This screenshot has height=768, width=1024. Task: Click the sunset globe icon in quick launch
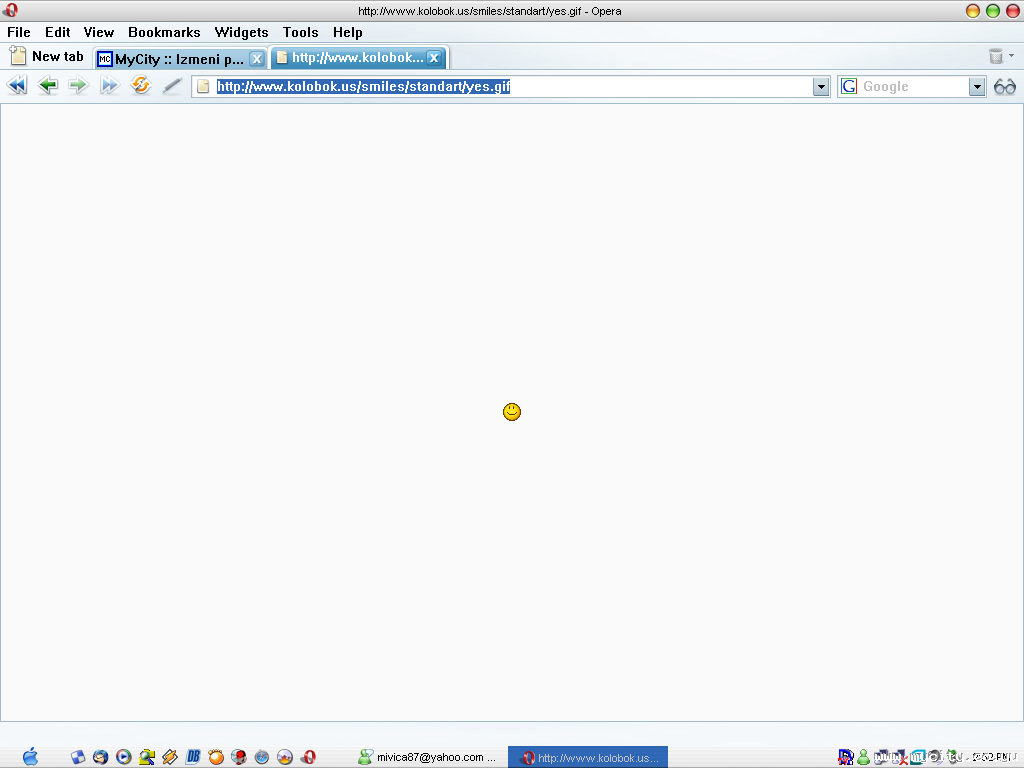[285, 757]
